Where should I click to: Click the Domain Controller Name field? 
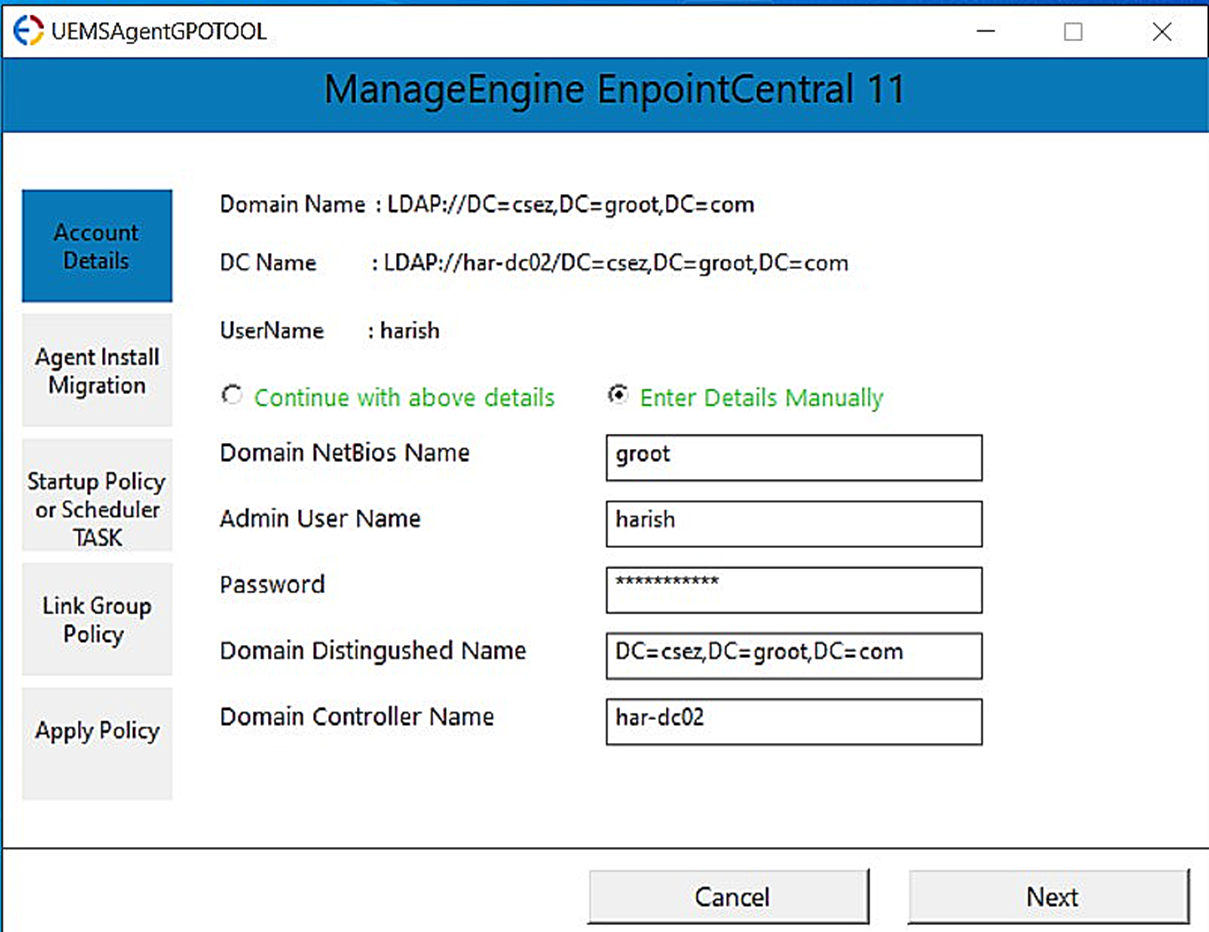pos(793,722)
